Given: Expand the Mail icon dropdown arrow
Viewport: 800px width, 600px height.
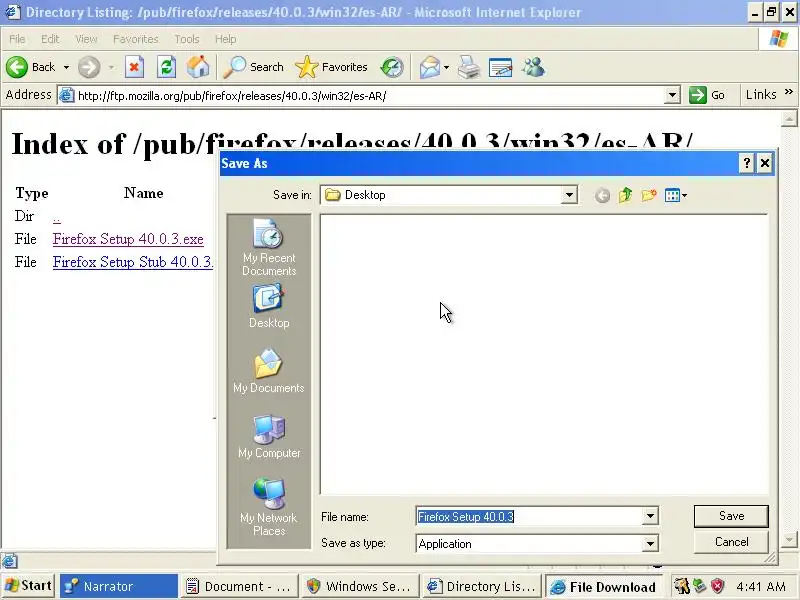Looking at the screenshot, I should [x=446, y=67].
